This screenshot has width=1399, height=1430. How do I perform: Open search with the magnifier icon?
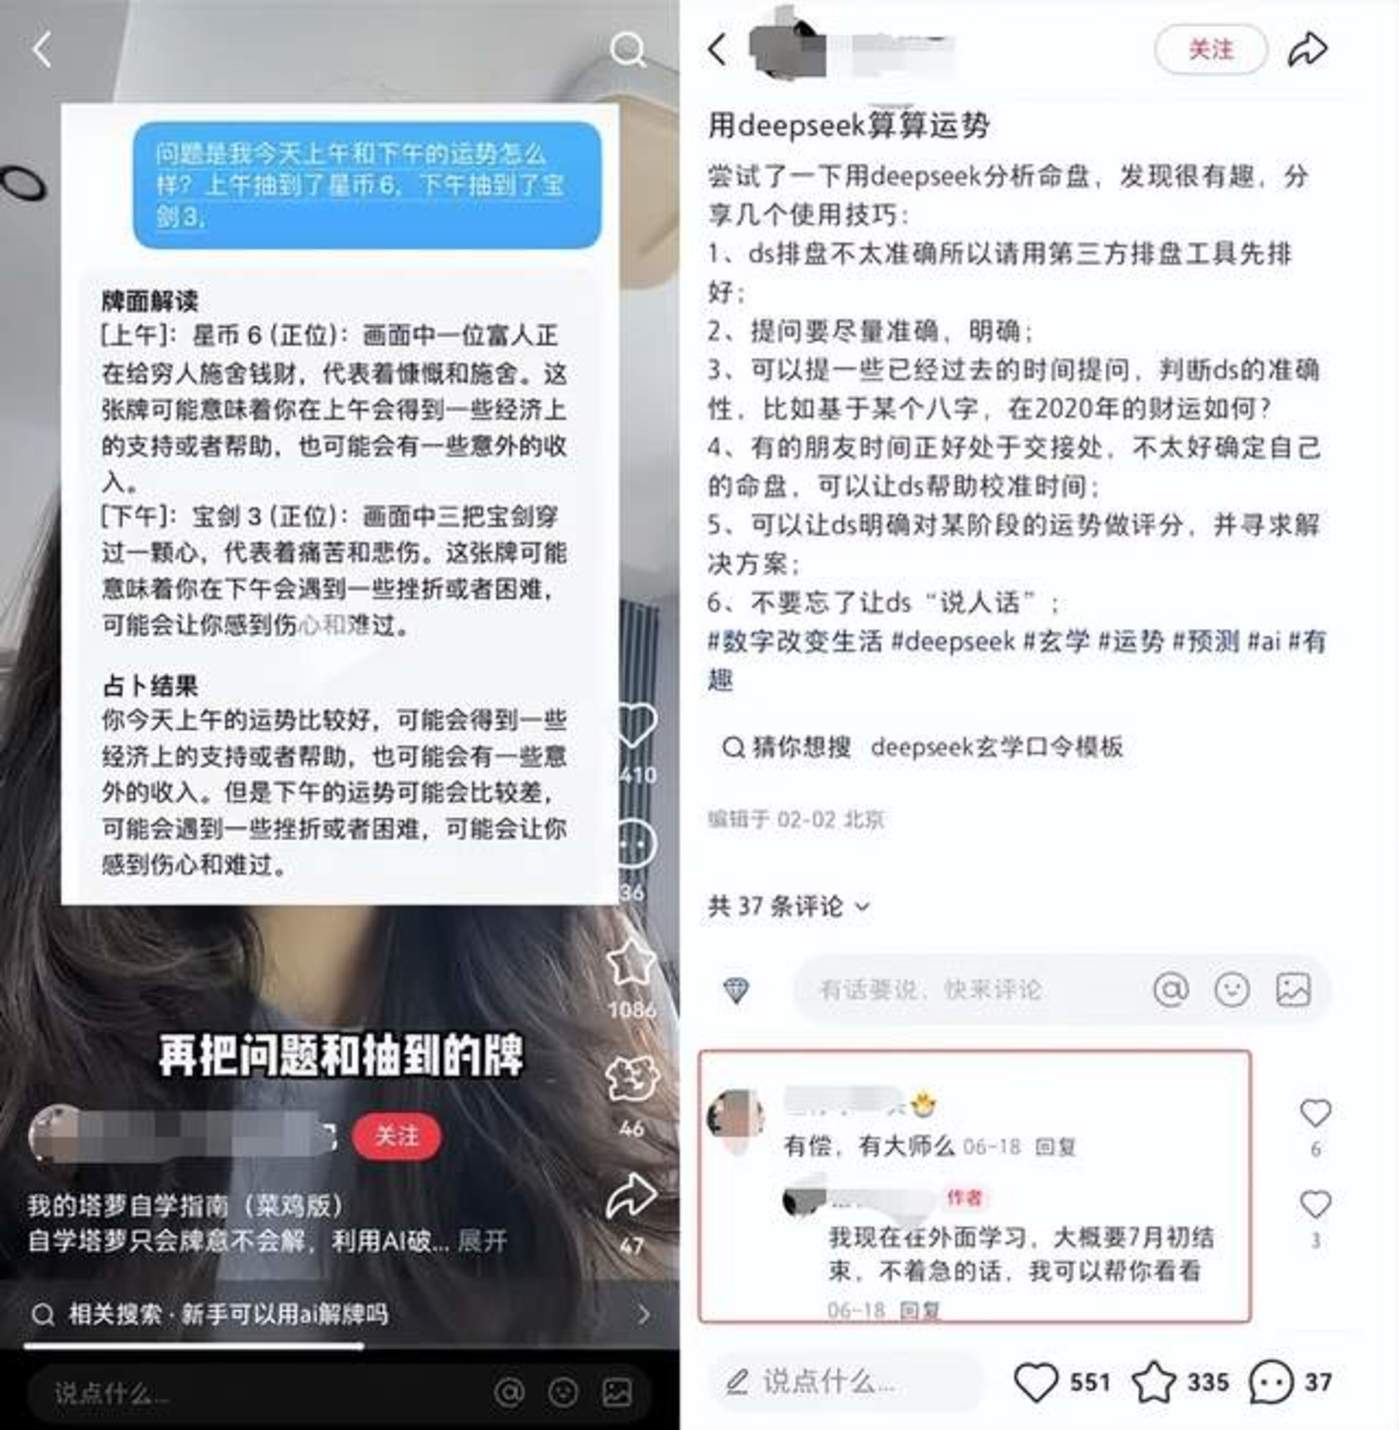(628, 48)
